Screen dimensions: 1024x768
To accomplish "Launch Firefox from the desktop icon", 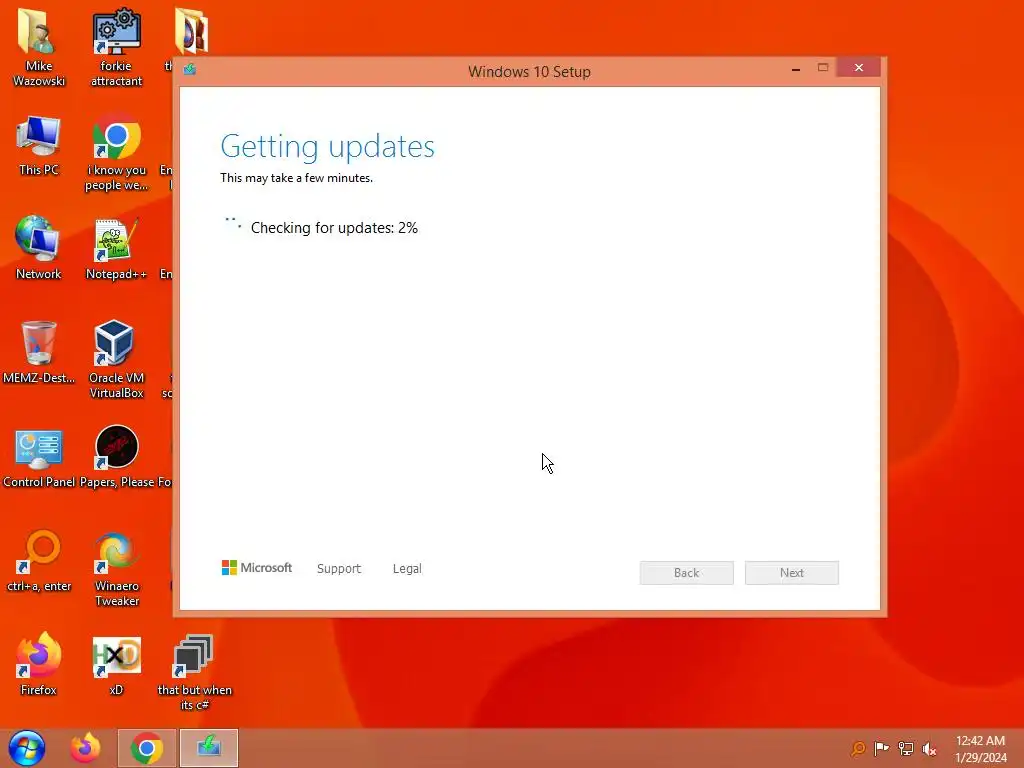I will pyautogui.click(x=39, y=664).
